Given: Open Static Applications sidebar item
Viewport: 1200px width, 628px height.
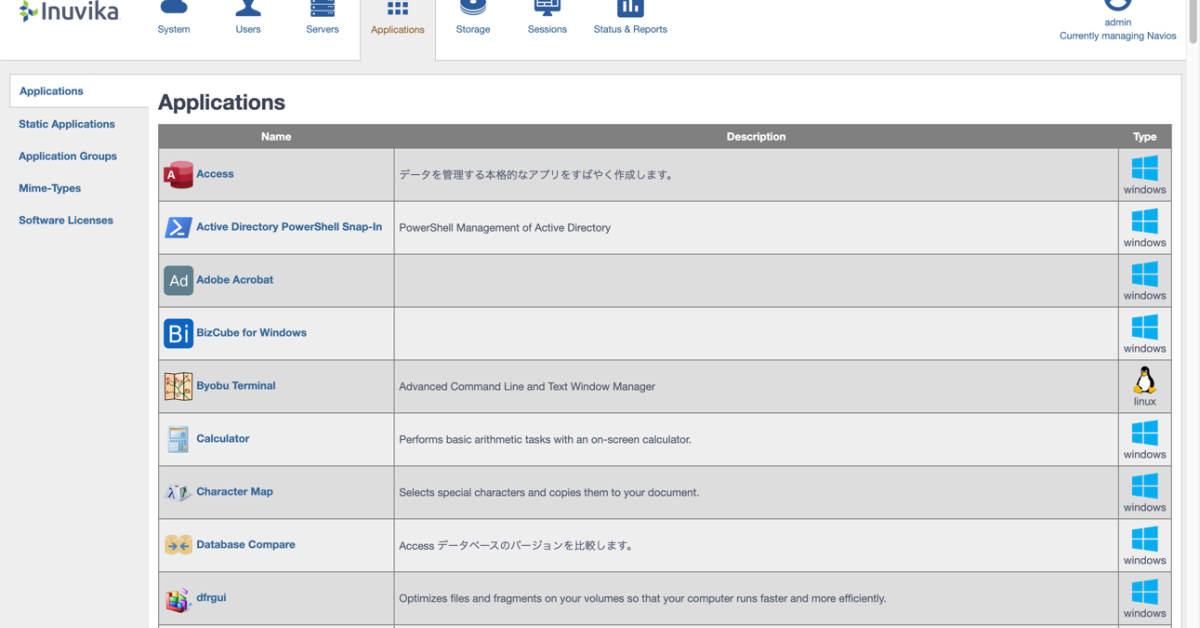Looking at the screenshot, I should [x=67, y=124].
